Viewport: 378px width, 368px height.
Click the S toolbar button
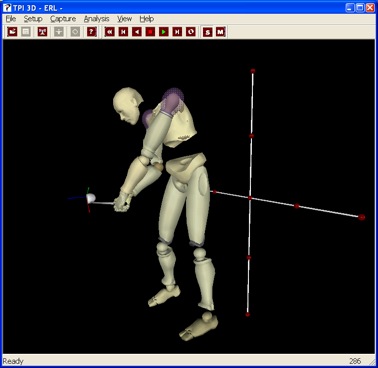[208, 32]
